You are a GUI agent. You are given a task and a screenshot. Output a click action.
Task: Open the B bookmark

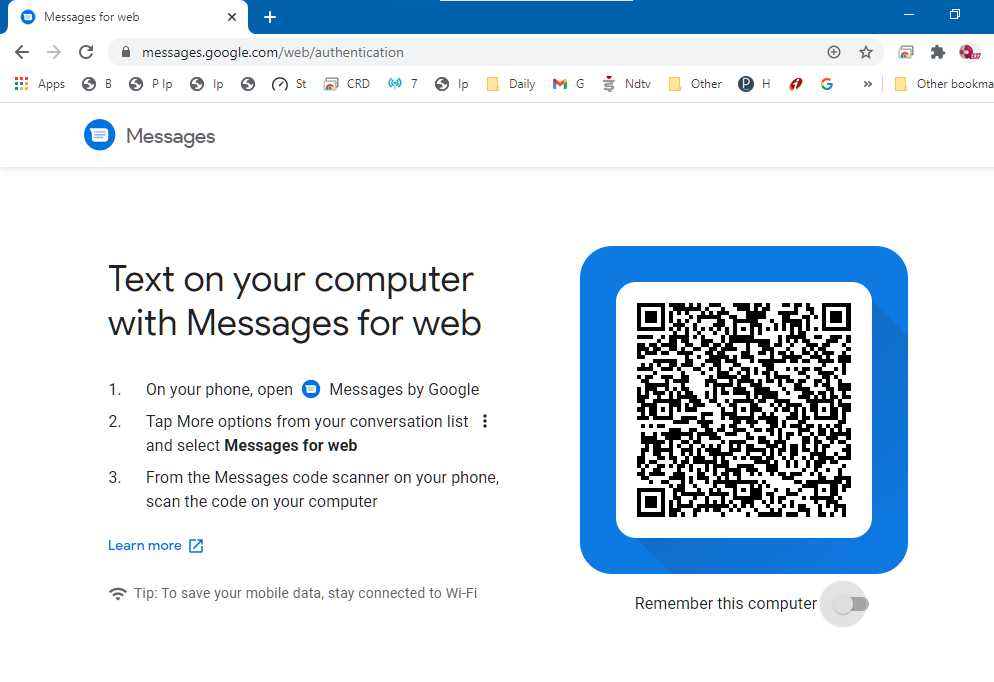[x=97, y=84]
